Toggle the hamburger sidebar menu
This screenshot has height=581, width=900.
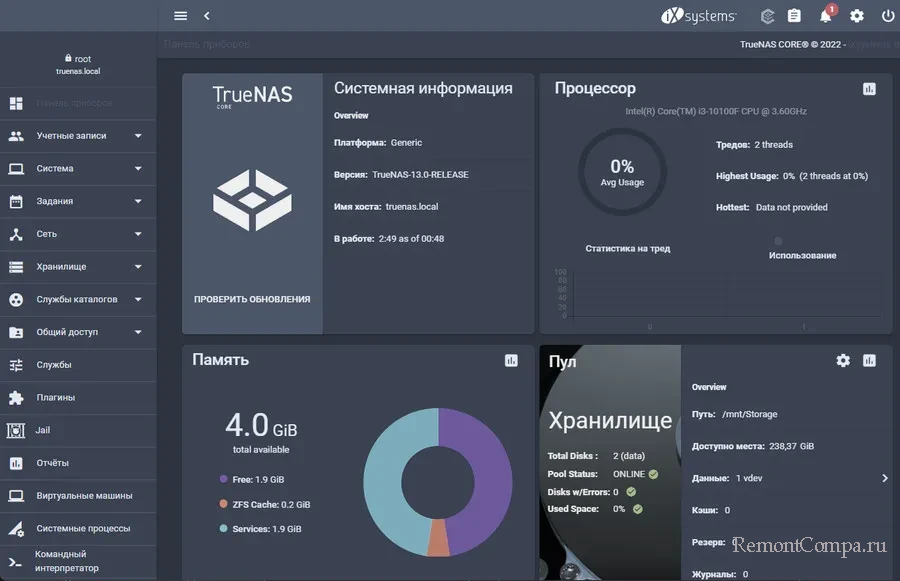[180, 16]
